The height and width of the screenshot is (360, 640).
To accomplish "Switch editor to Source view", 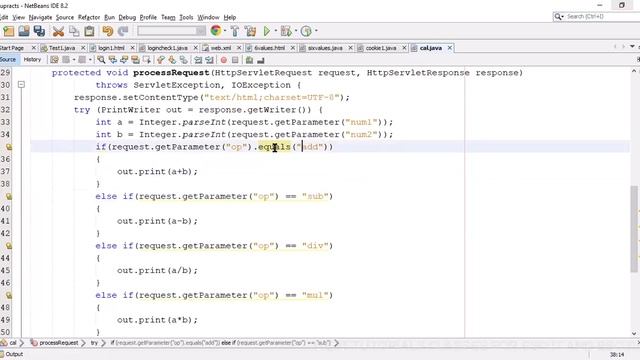I will [8, 60].
